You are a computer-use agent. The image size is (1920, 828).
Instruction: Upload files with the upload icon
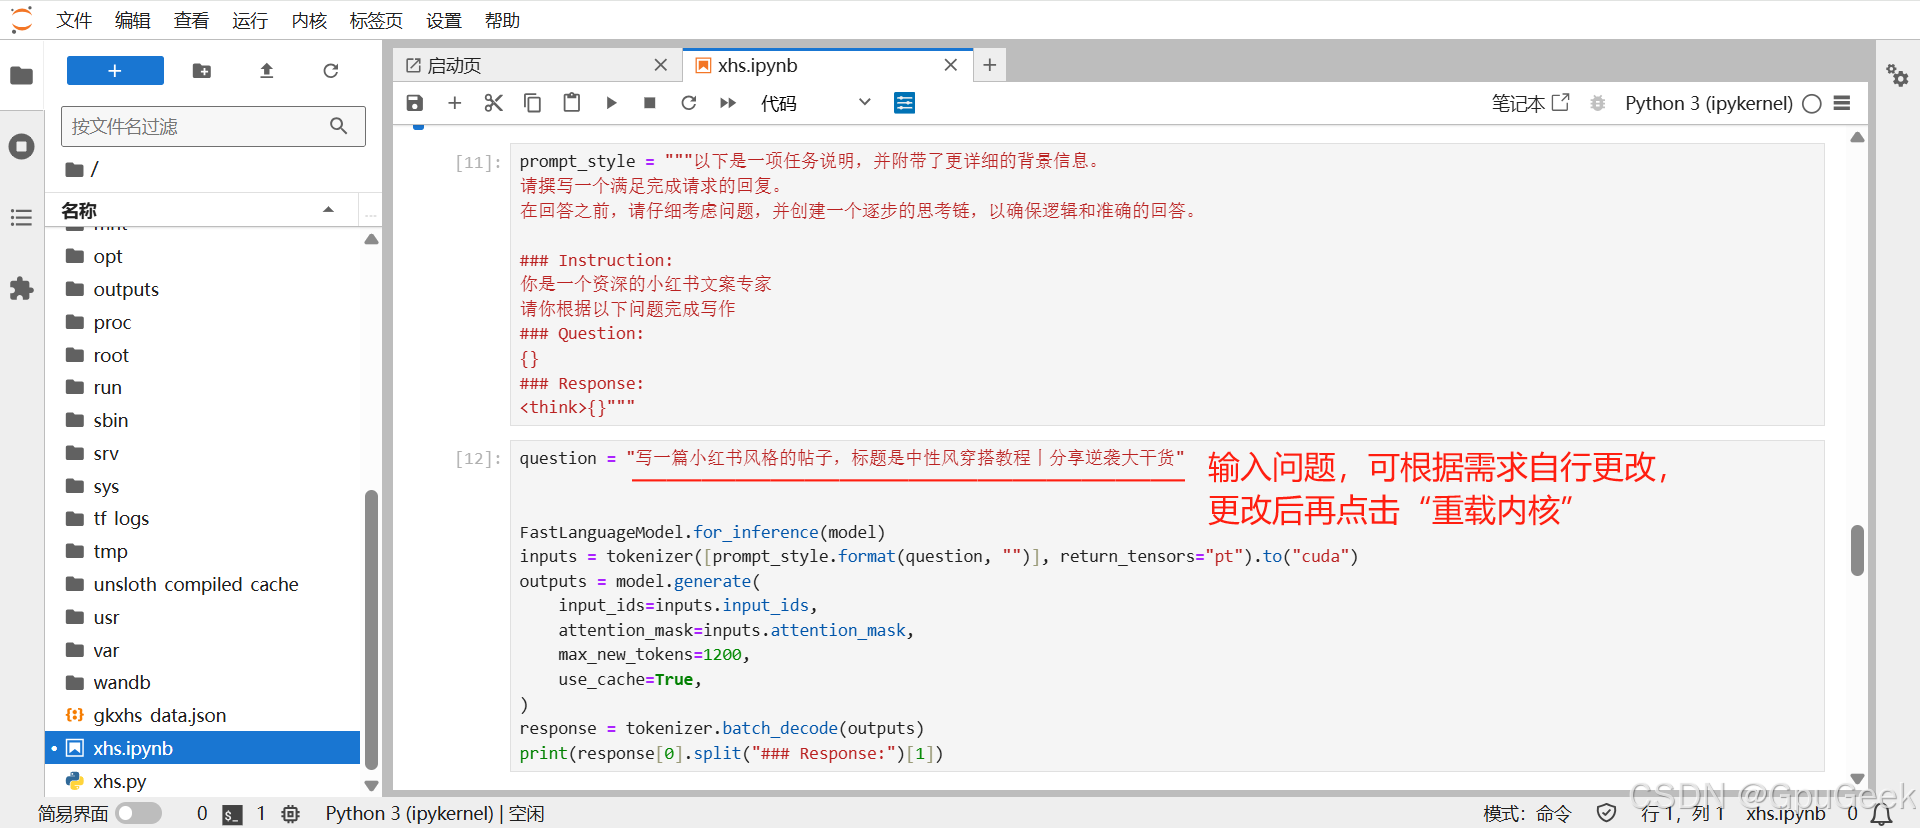[x=266, y=71]
